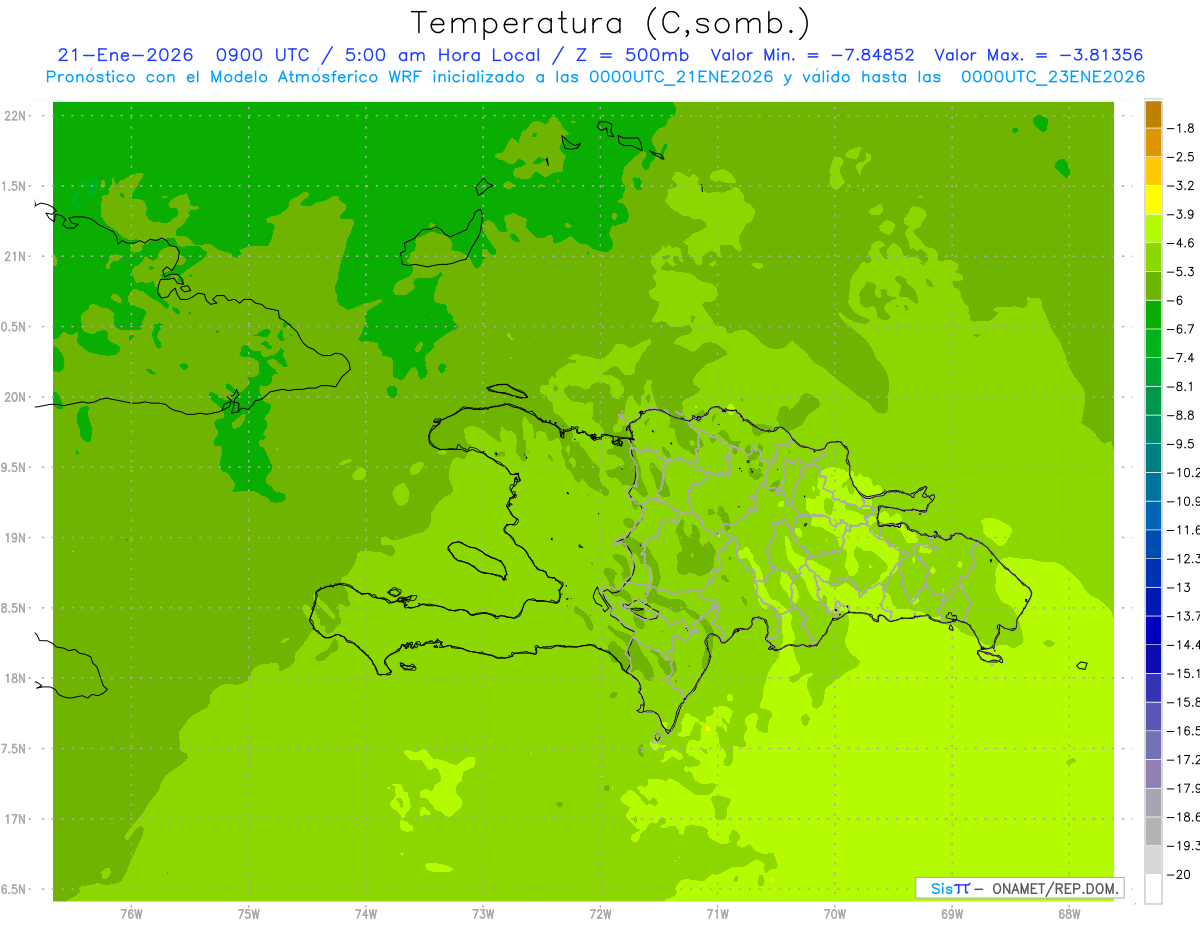Image resolution: width=1200 pixels, height=927 pixels.
Task: Pick the yellow swatch between -3.2 and -3.9
Action: coord(1153,200)
